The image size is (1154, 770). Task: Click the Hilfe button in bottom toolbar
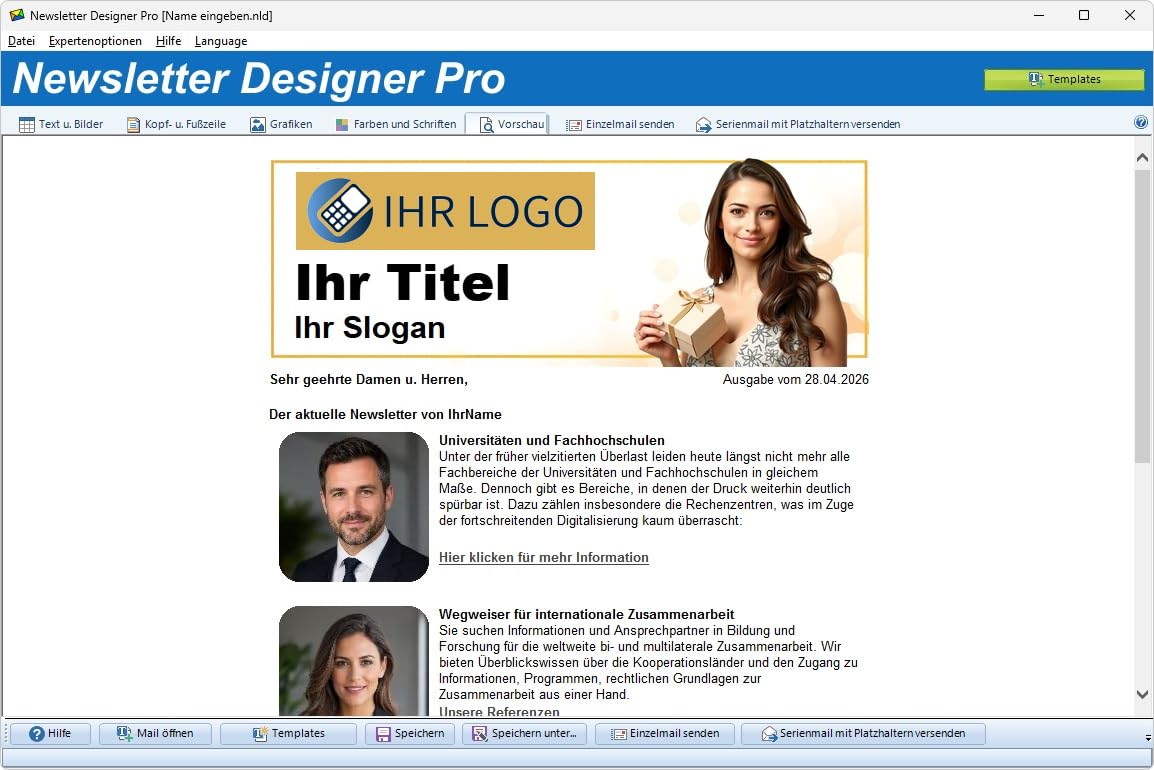(50, 734)
